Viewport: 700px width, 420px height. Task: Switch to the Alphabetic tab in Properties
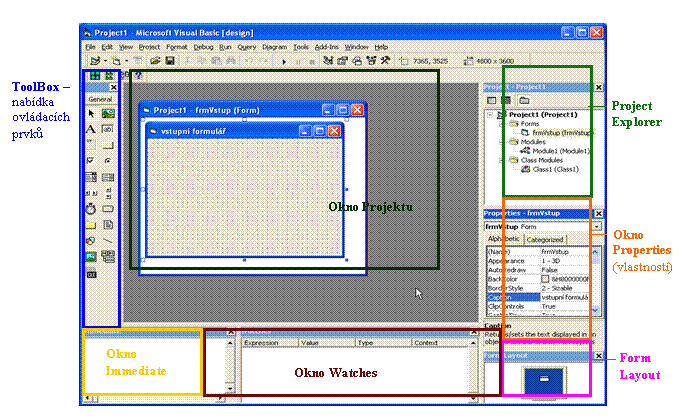point(504,239)
